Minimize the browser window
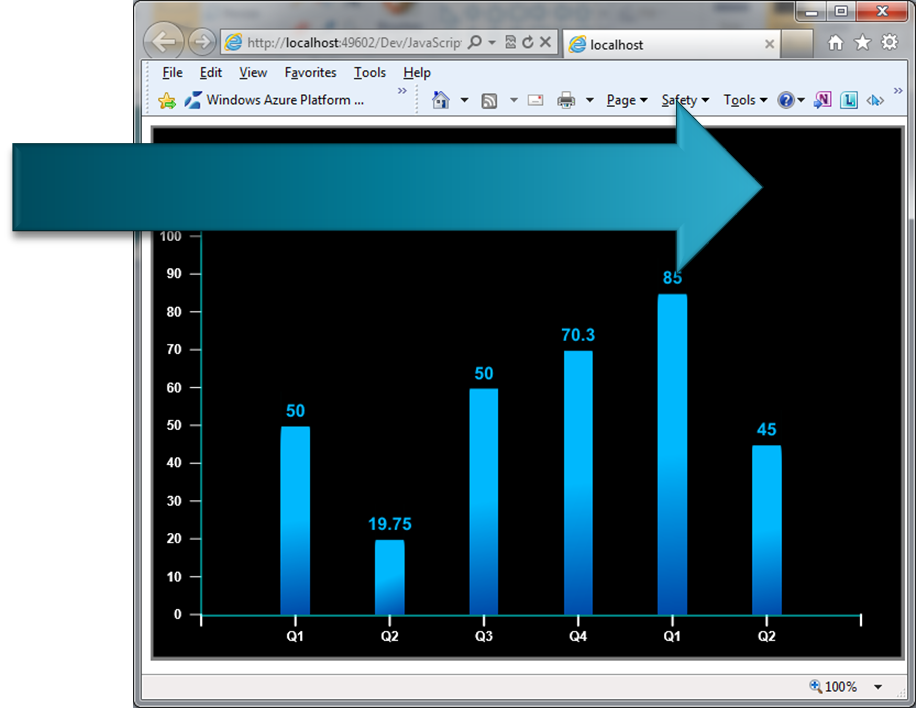The width and height of the screenshot is (916, 708). tap(811, 11)
